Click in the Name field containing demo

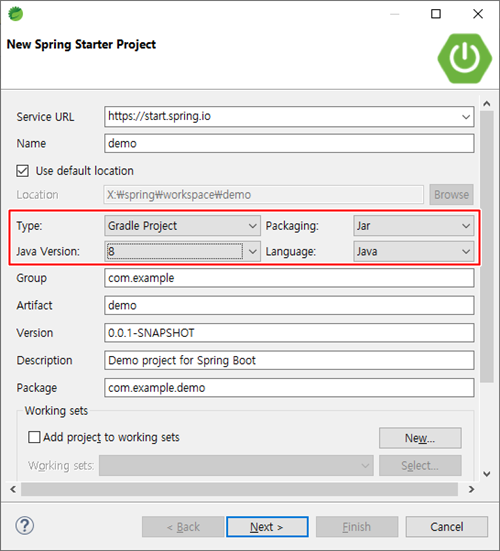tap(289, 143)
